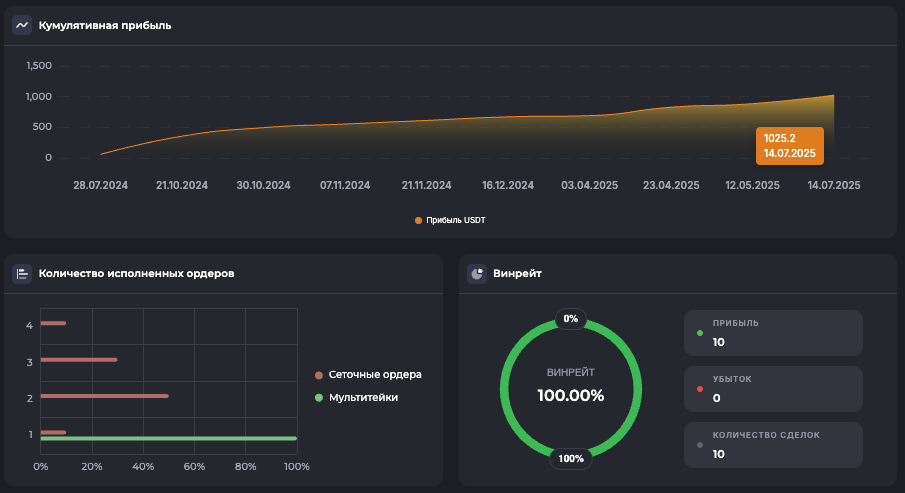Click the 100% label below the donut
Image resolution: width=905 pixels, height=493 pixels.
pyautogui.click(x=571, y=459)
